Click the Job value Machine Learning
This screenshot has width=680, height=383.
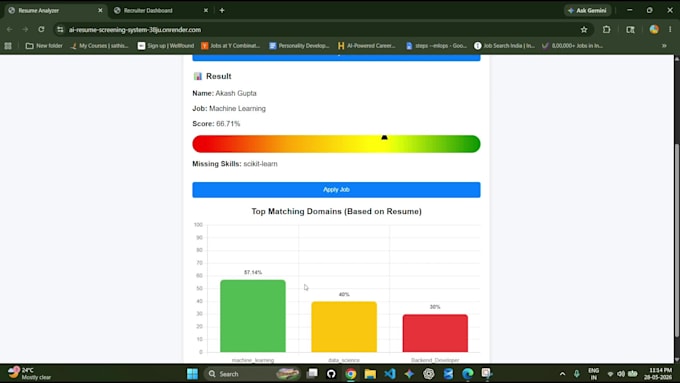pos(237,108)
